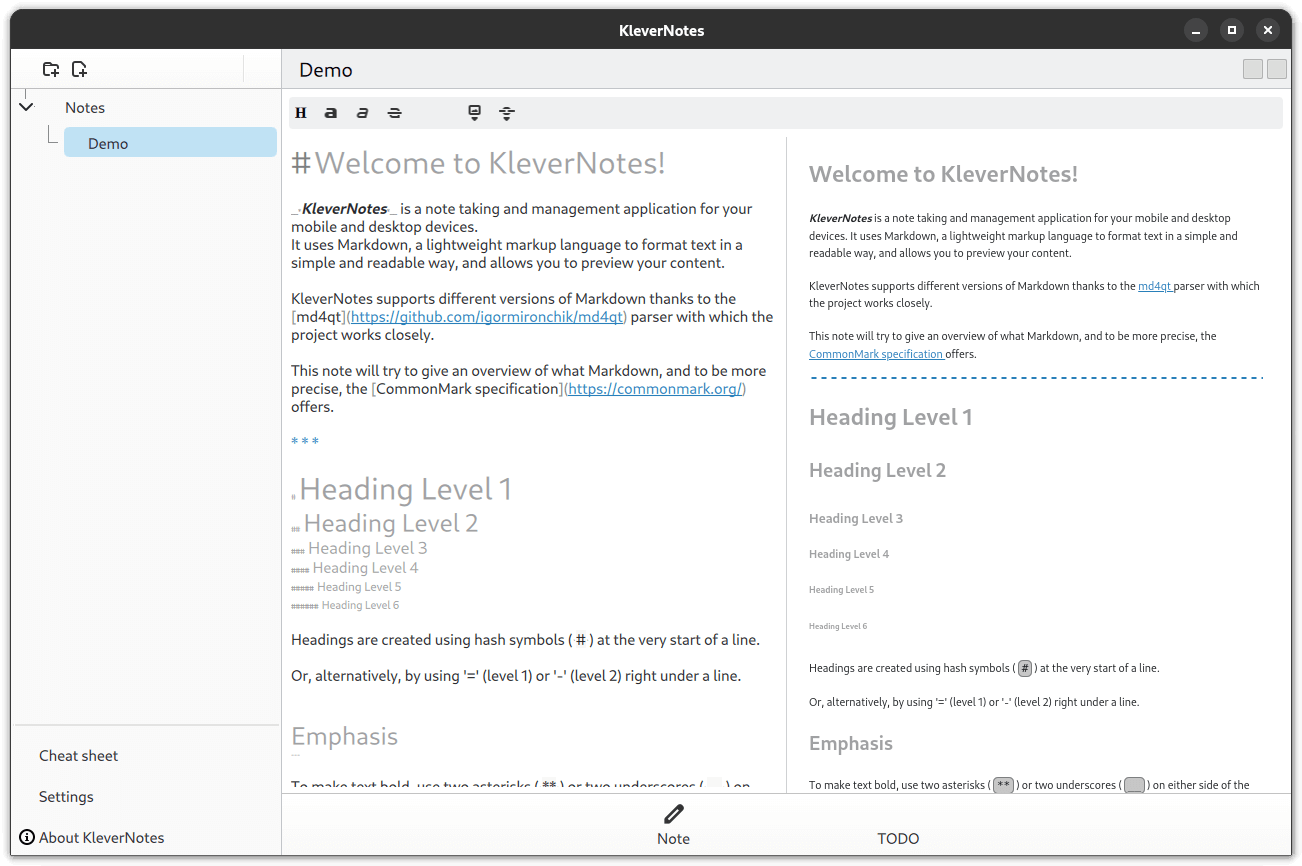Apply heading formatting with the H icon
This screenshot has width=1302, height=866.
point(301,112)
